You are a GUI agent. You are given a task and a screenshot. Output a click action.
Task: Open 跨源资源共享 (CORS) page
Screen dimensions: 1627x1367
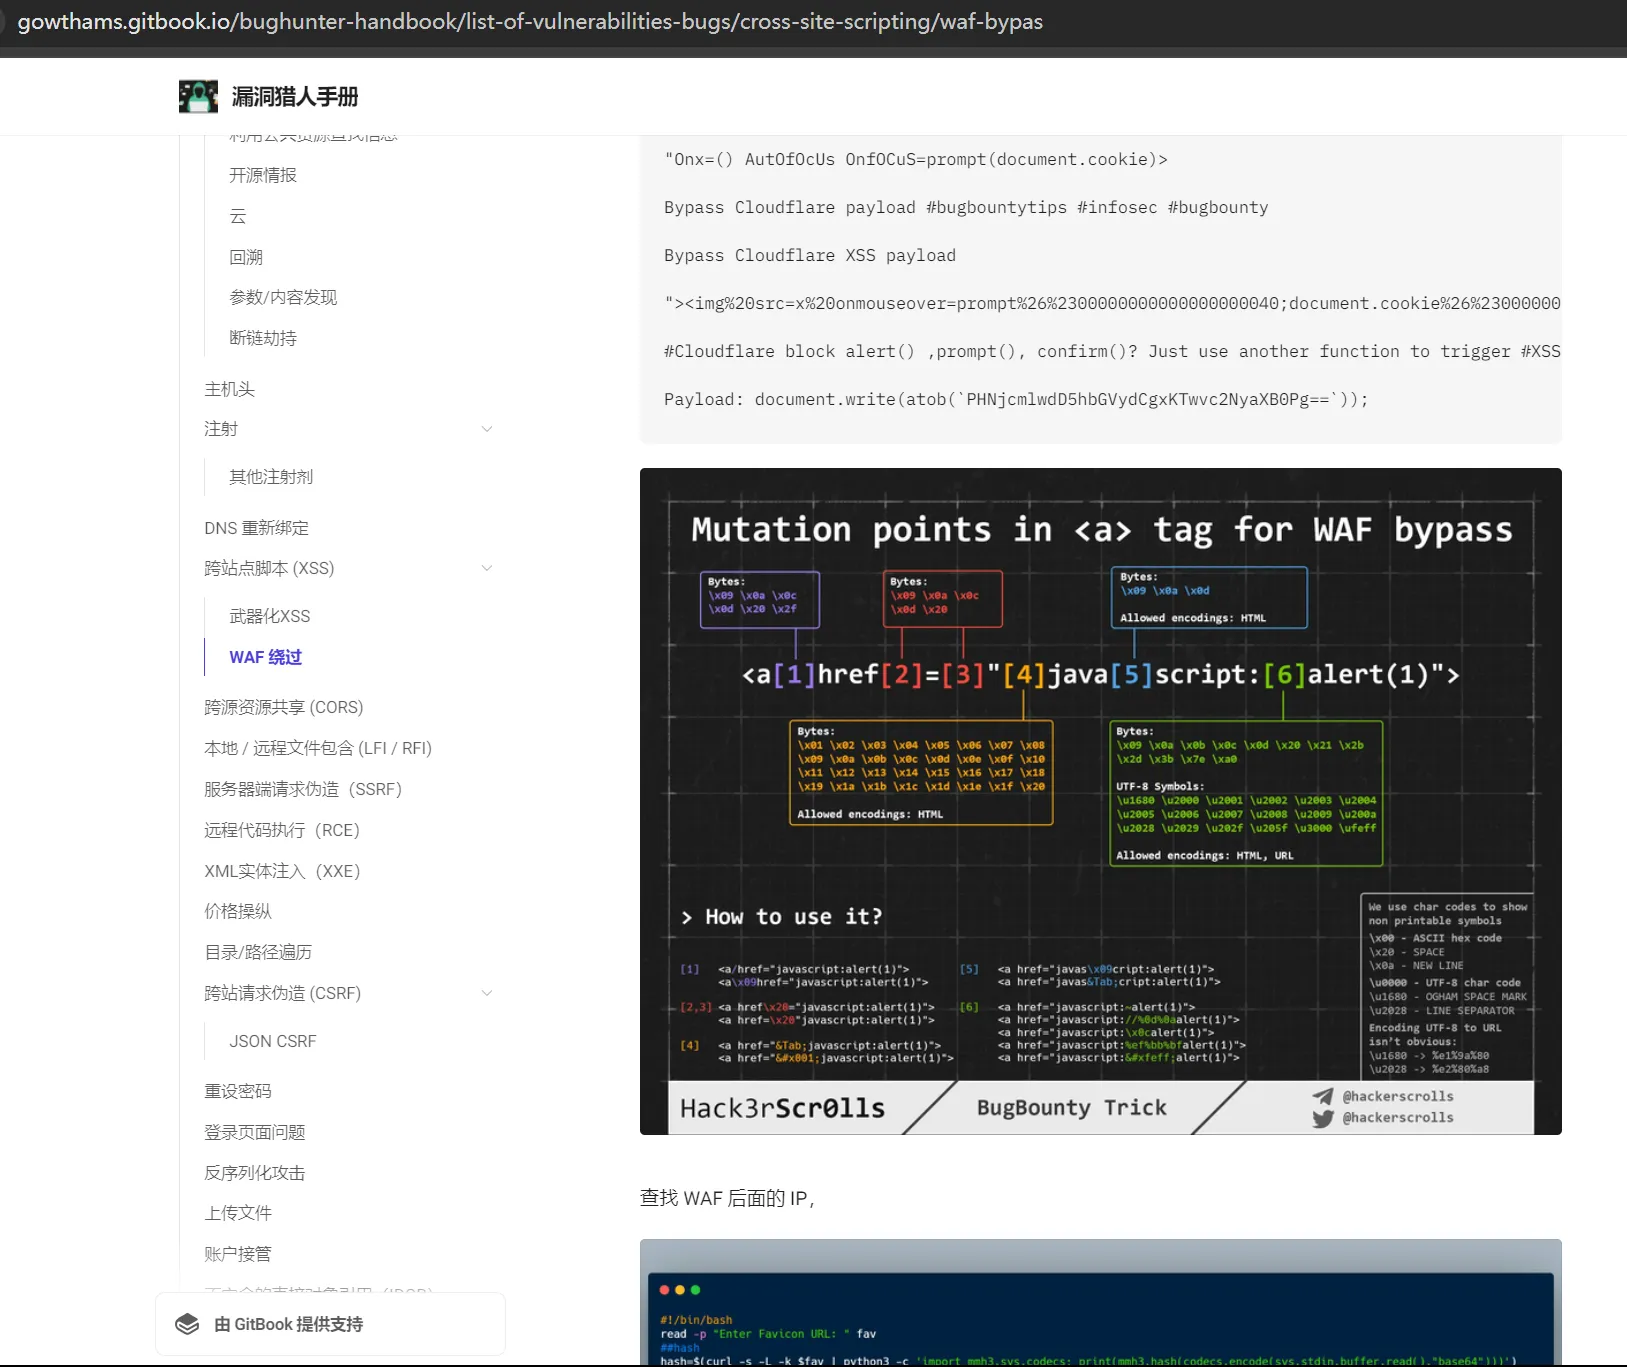[284, 707]
